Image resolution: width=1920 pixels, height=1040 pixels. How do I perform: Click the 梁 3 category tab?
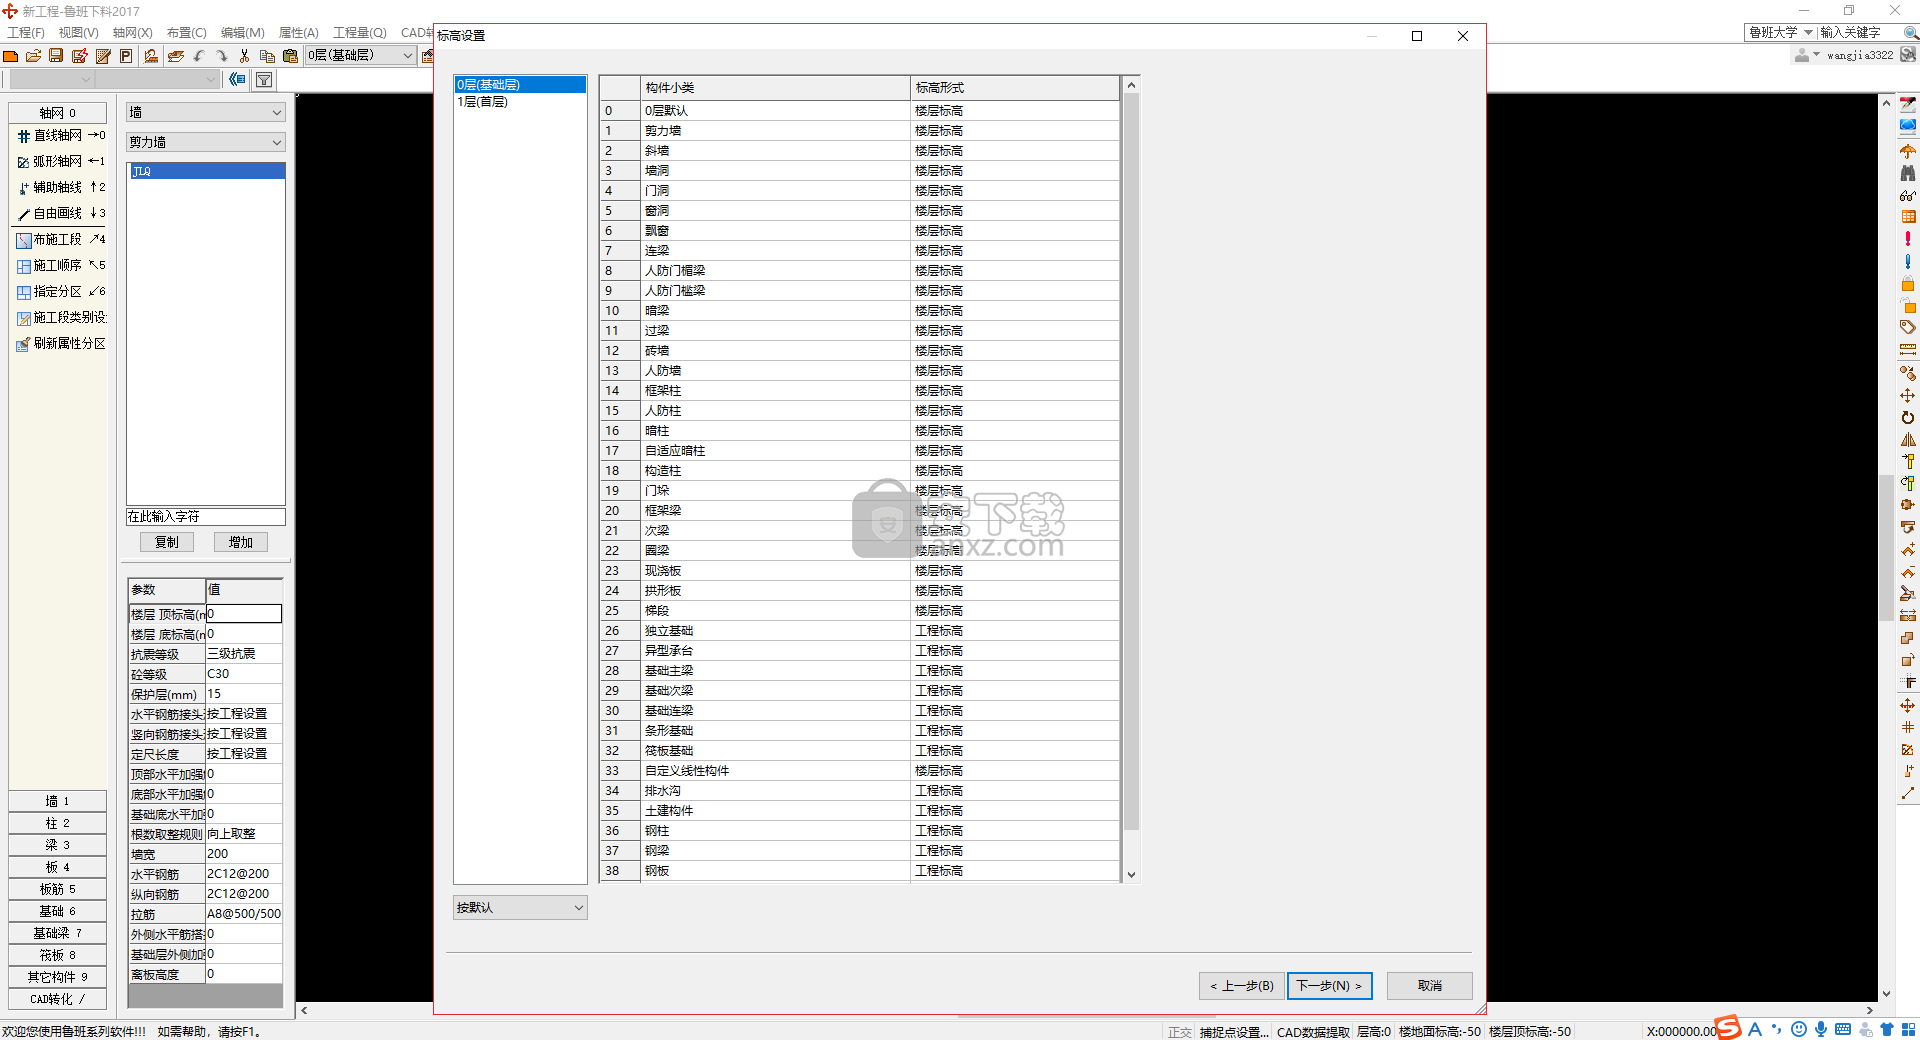click(x=58, y=846)
